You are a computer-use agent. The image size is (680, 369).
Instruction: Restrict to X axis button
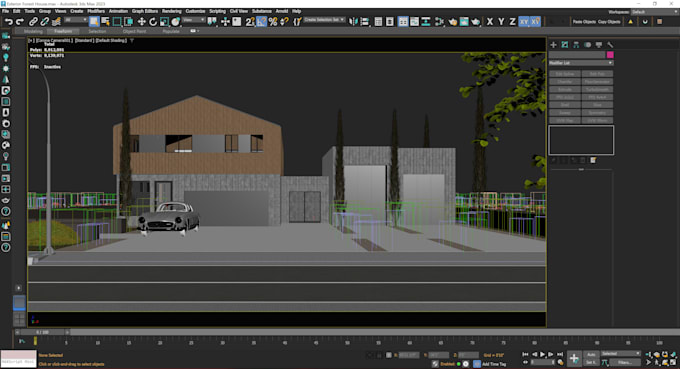[x=490, y=22]
